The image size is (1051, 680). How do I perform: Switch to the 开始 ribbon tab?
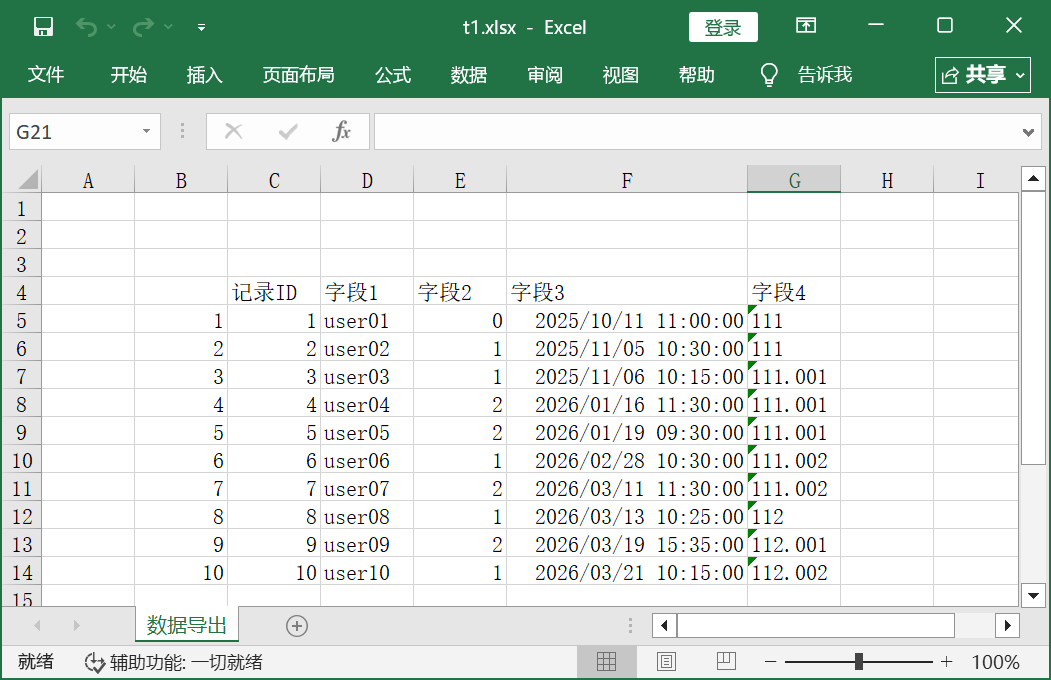coord(129,74)
